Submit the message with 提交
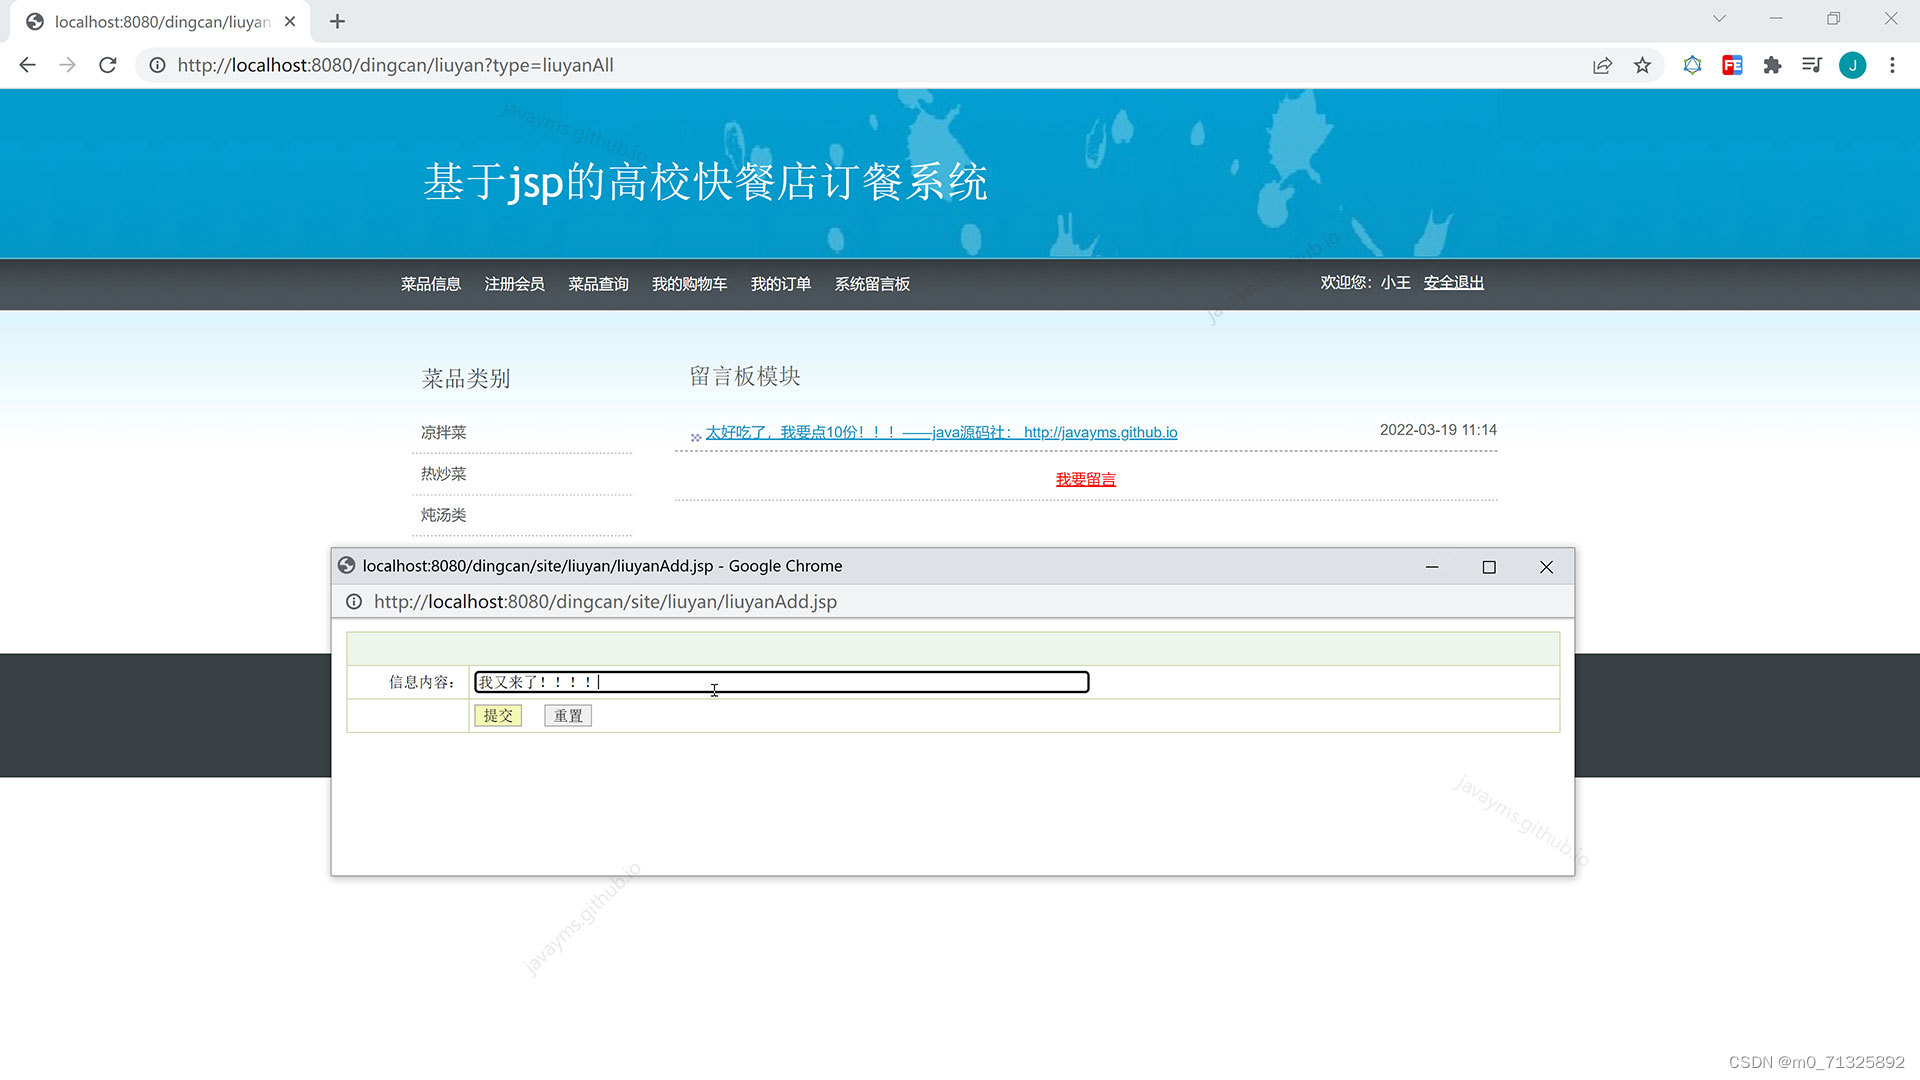The height and width of the screenshot is (1080, 1920). point(498,715)
